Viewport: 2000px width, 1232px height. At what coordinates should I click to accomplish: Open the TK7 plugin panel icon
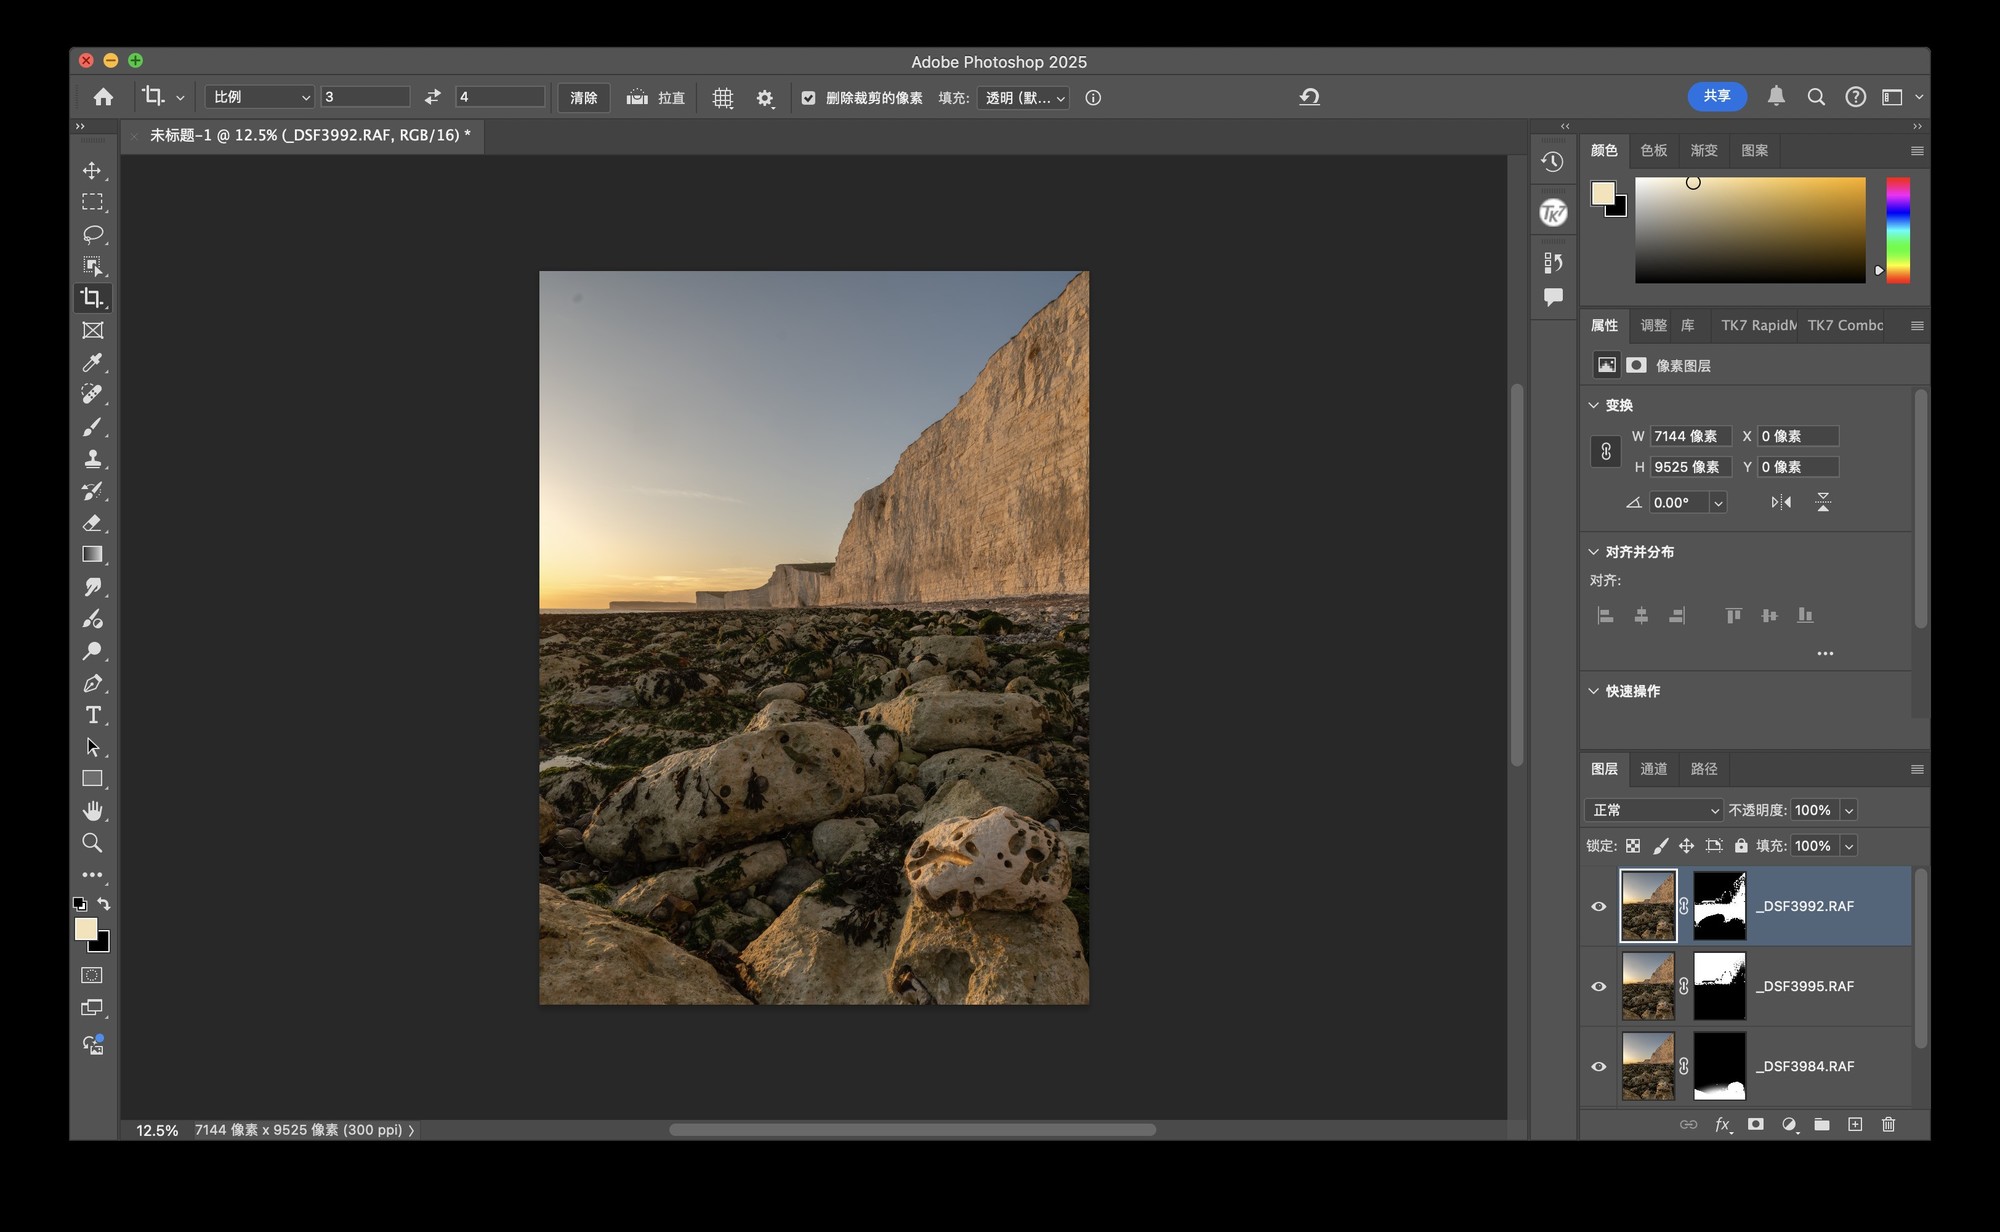1553,212
